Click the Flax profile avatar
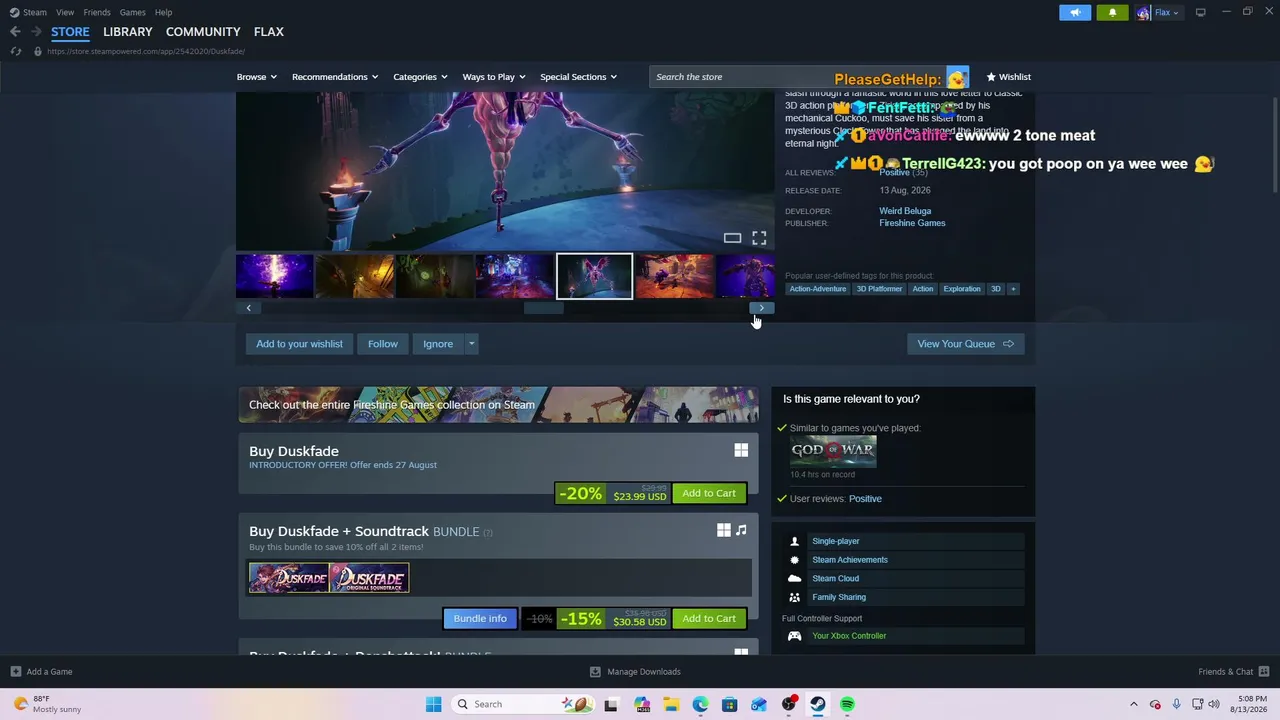Viewport: 1280px width, 720px height. click(1143, 13)
